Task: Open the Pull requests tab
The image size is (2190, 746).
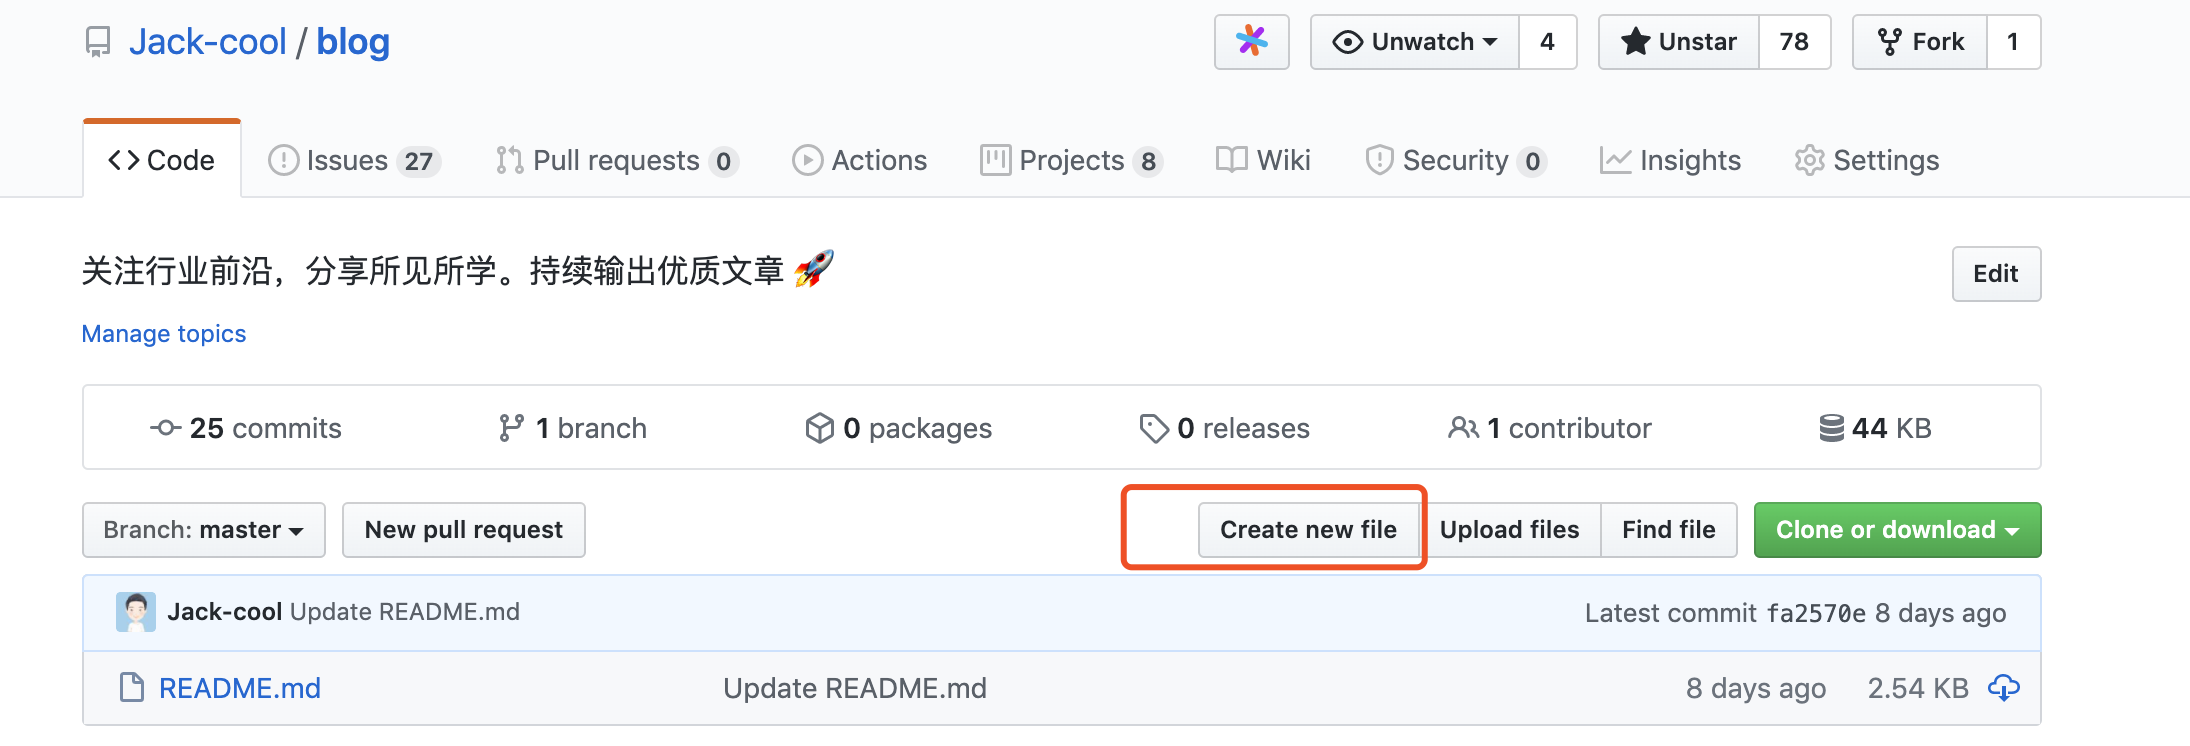Action: [617, 160]
